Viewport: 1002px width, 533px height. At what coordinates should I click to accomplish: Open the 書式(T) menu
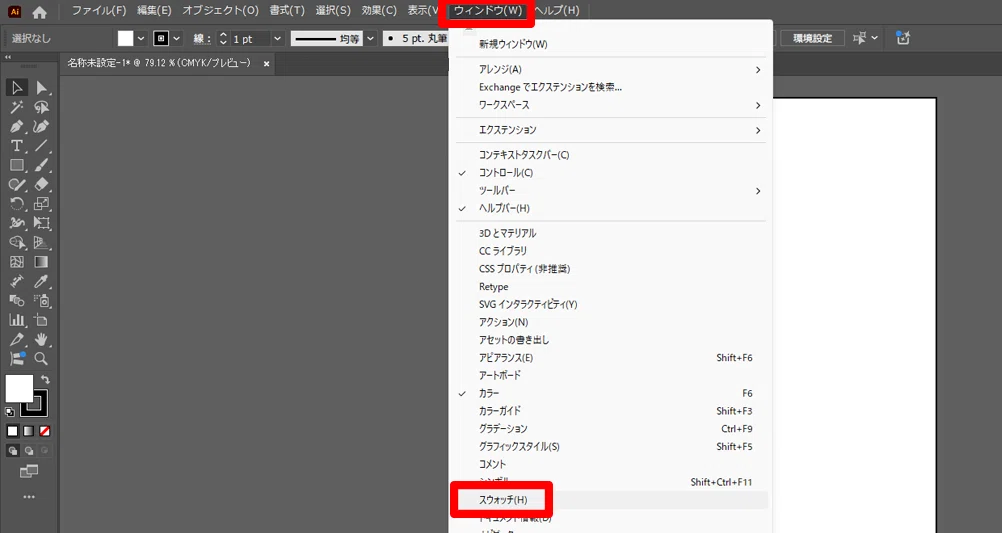pos(287,11)
